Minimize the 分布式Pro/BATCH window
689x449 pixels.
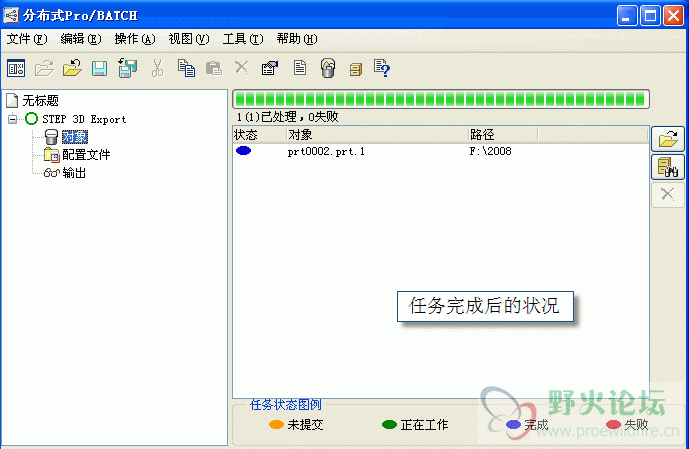(x=627, y=16)
